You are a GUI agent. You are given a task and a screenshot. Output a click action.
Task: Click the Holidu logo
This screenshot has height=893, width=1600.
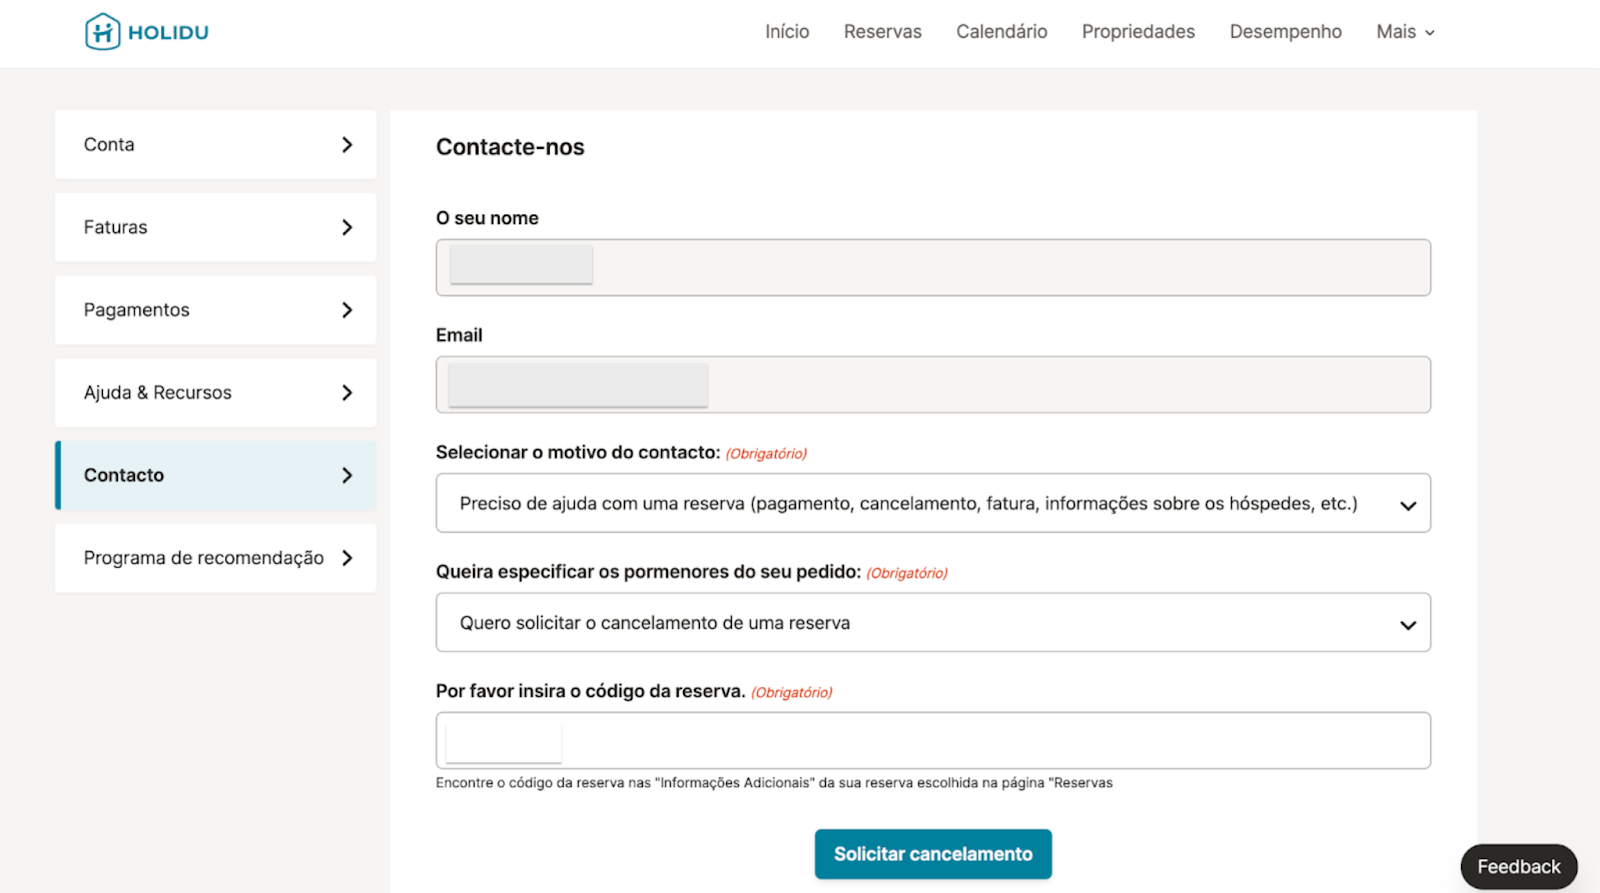pyautogui.click(x=147, y=32)
